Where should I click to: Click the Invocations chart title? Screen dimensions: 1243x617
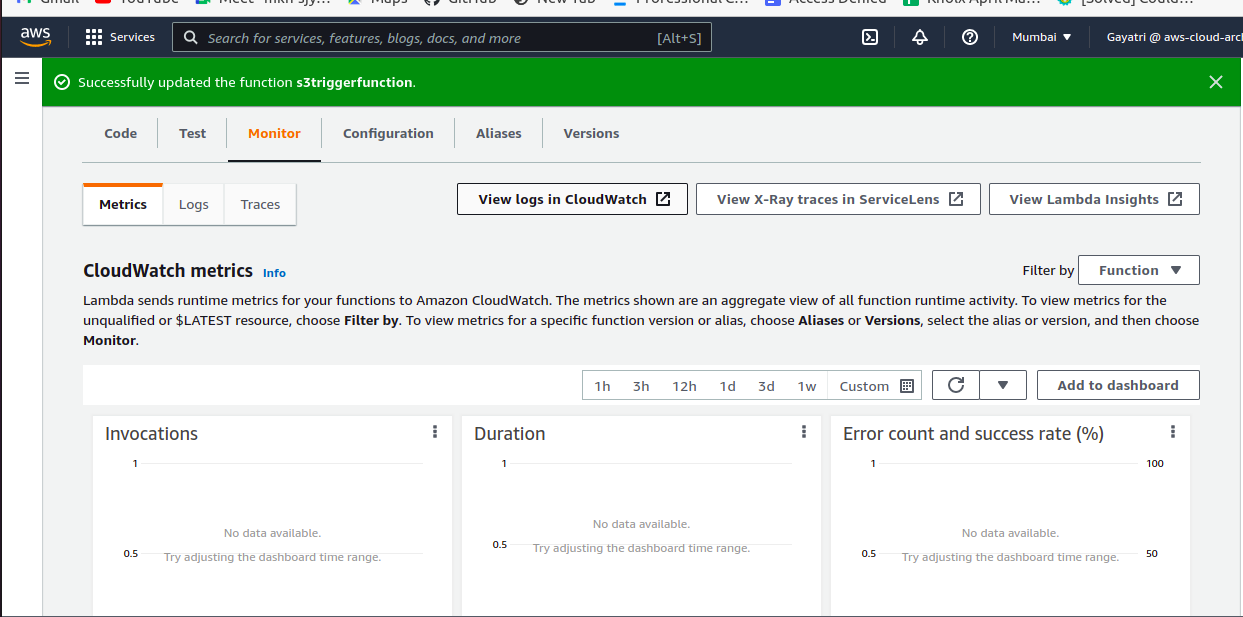(151, 433)
